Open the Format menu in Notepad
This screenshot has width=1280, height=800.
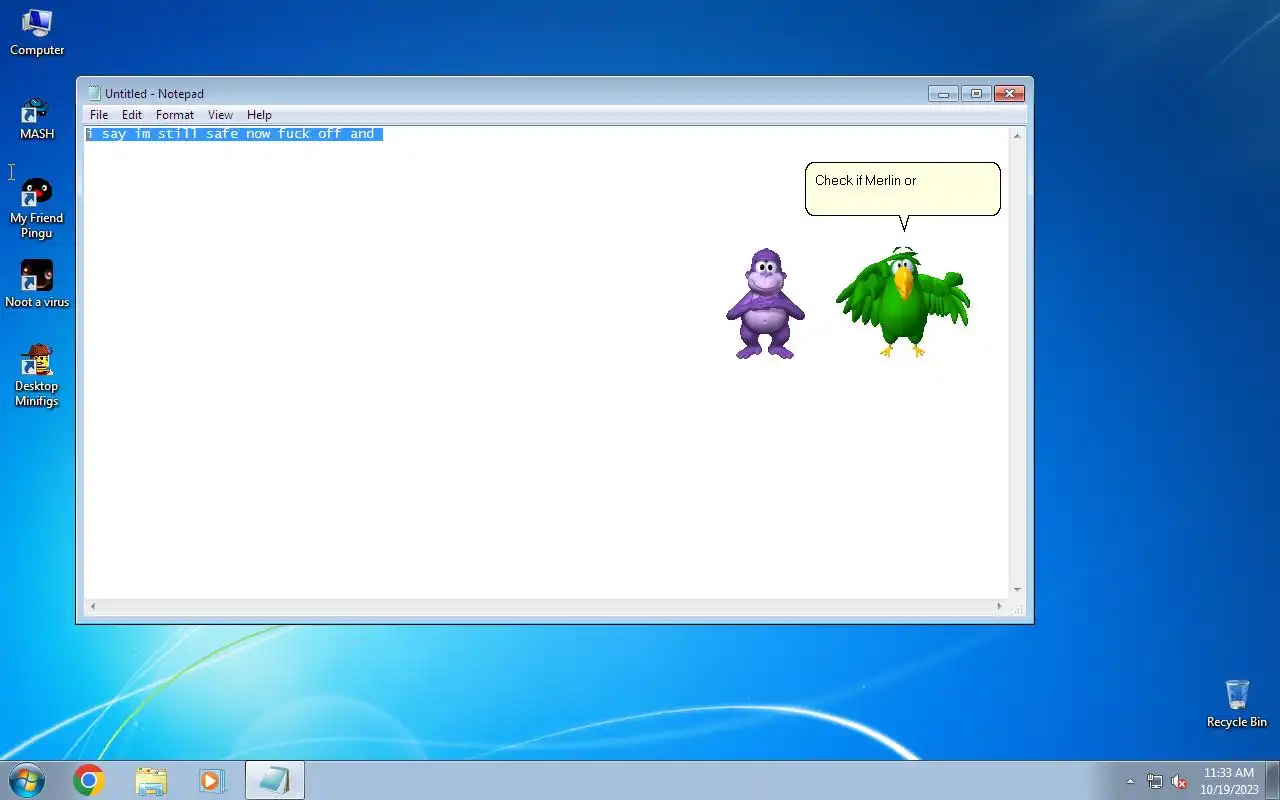coord(175,115)
